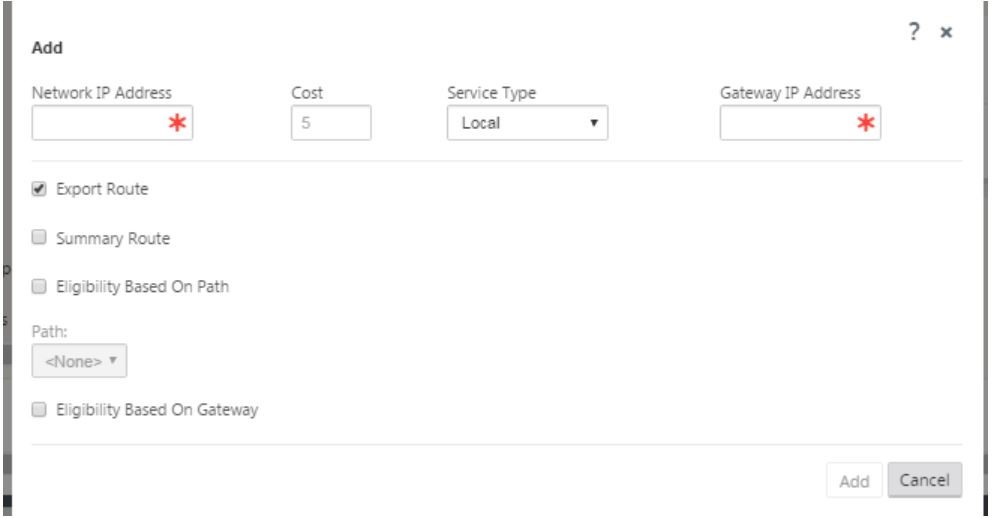Click the Service Type field label
The height and width of the screenshot is (518, 992).
coord(492,93)
